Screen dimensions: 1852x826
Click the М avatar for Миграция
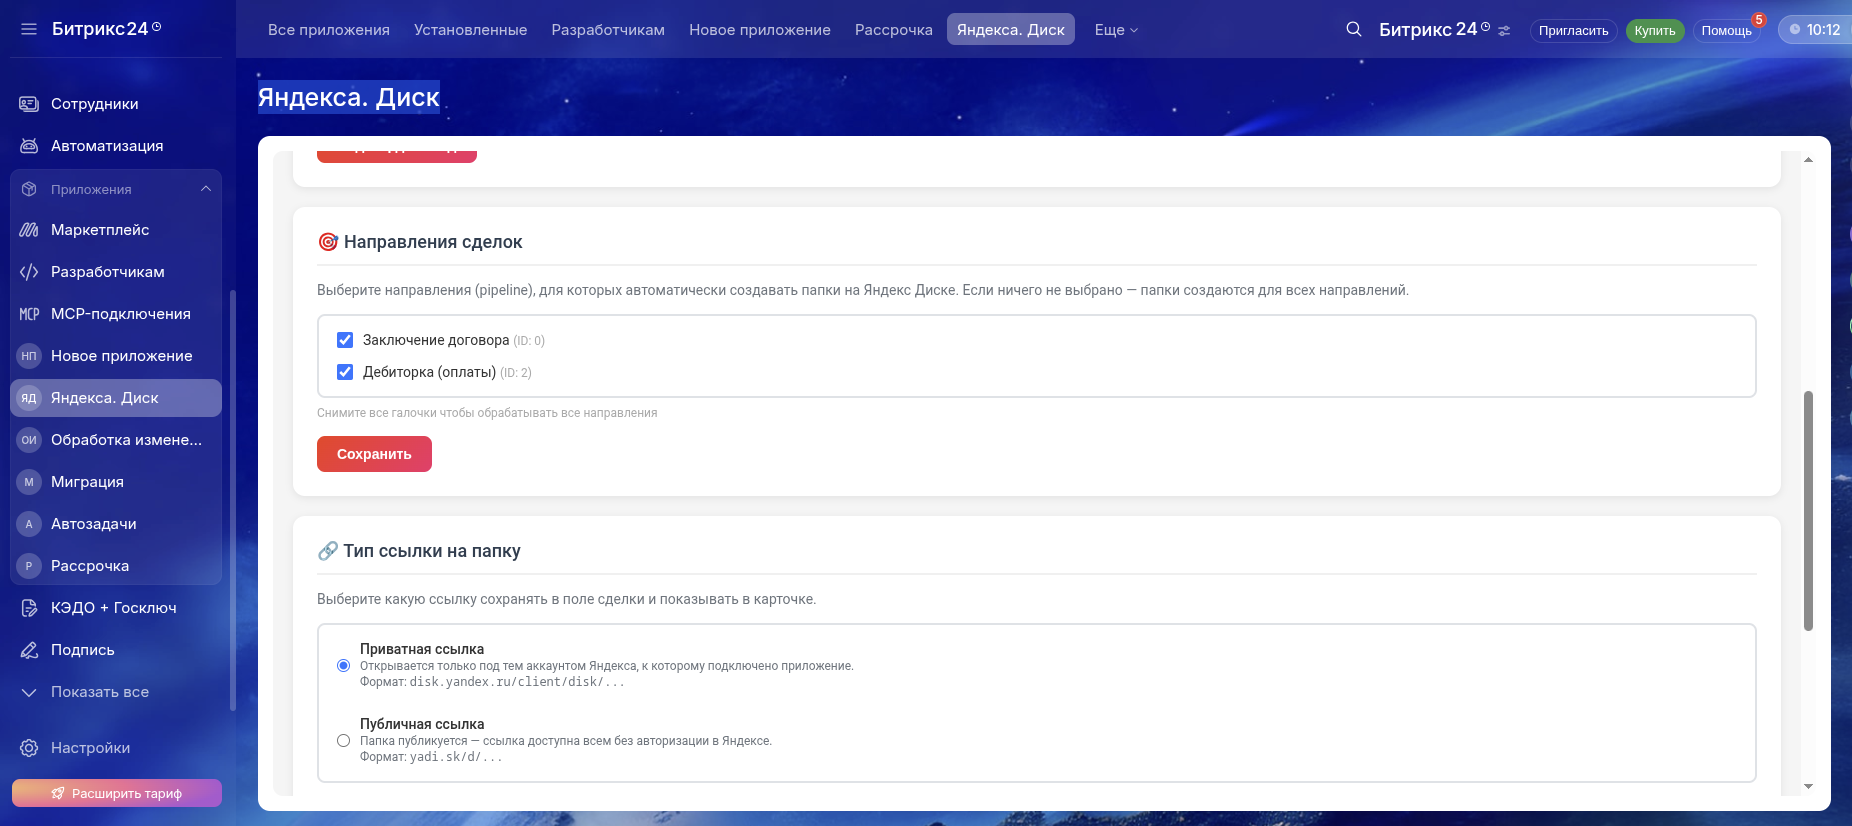click(x=29, y=482)
